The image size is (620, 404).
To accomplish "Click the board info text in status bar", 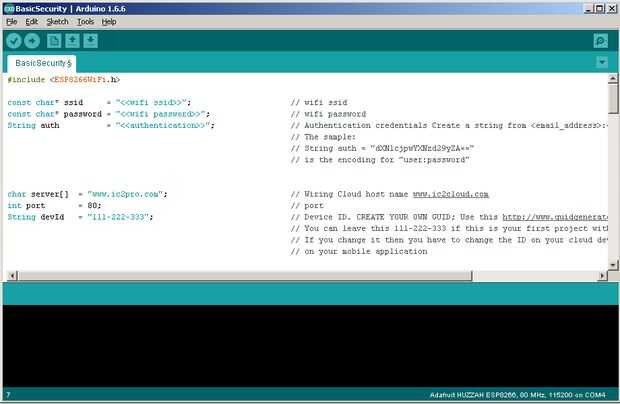I will click(x=517, y=395).
